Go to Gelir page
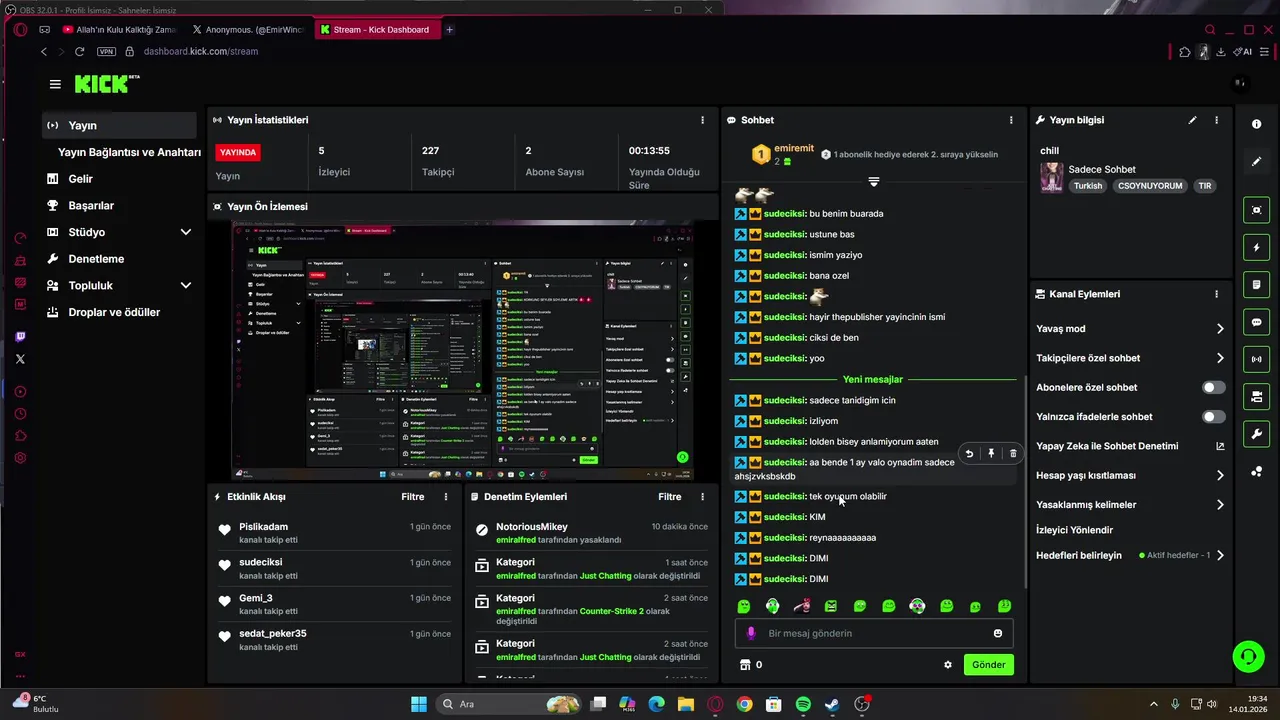This screenshot has width=1280, height=720. click(x=80, y=179)
